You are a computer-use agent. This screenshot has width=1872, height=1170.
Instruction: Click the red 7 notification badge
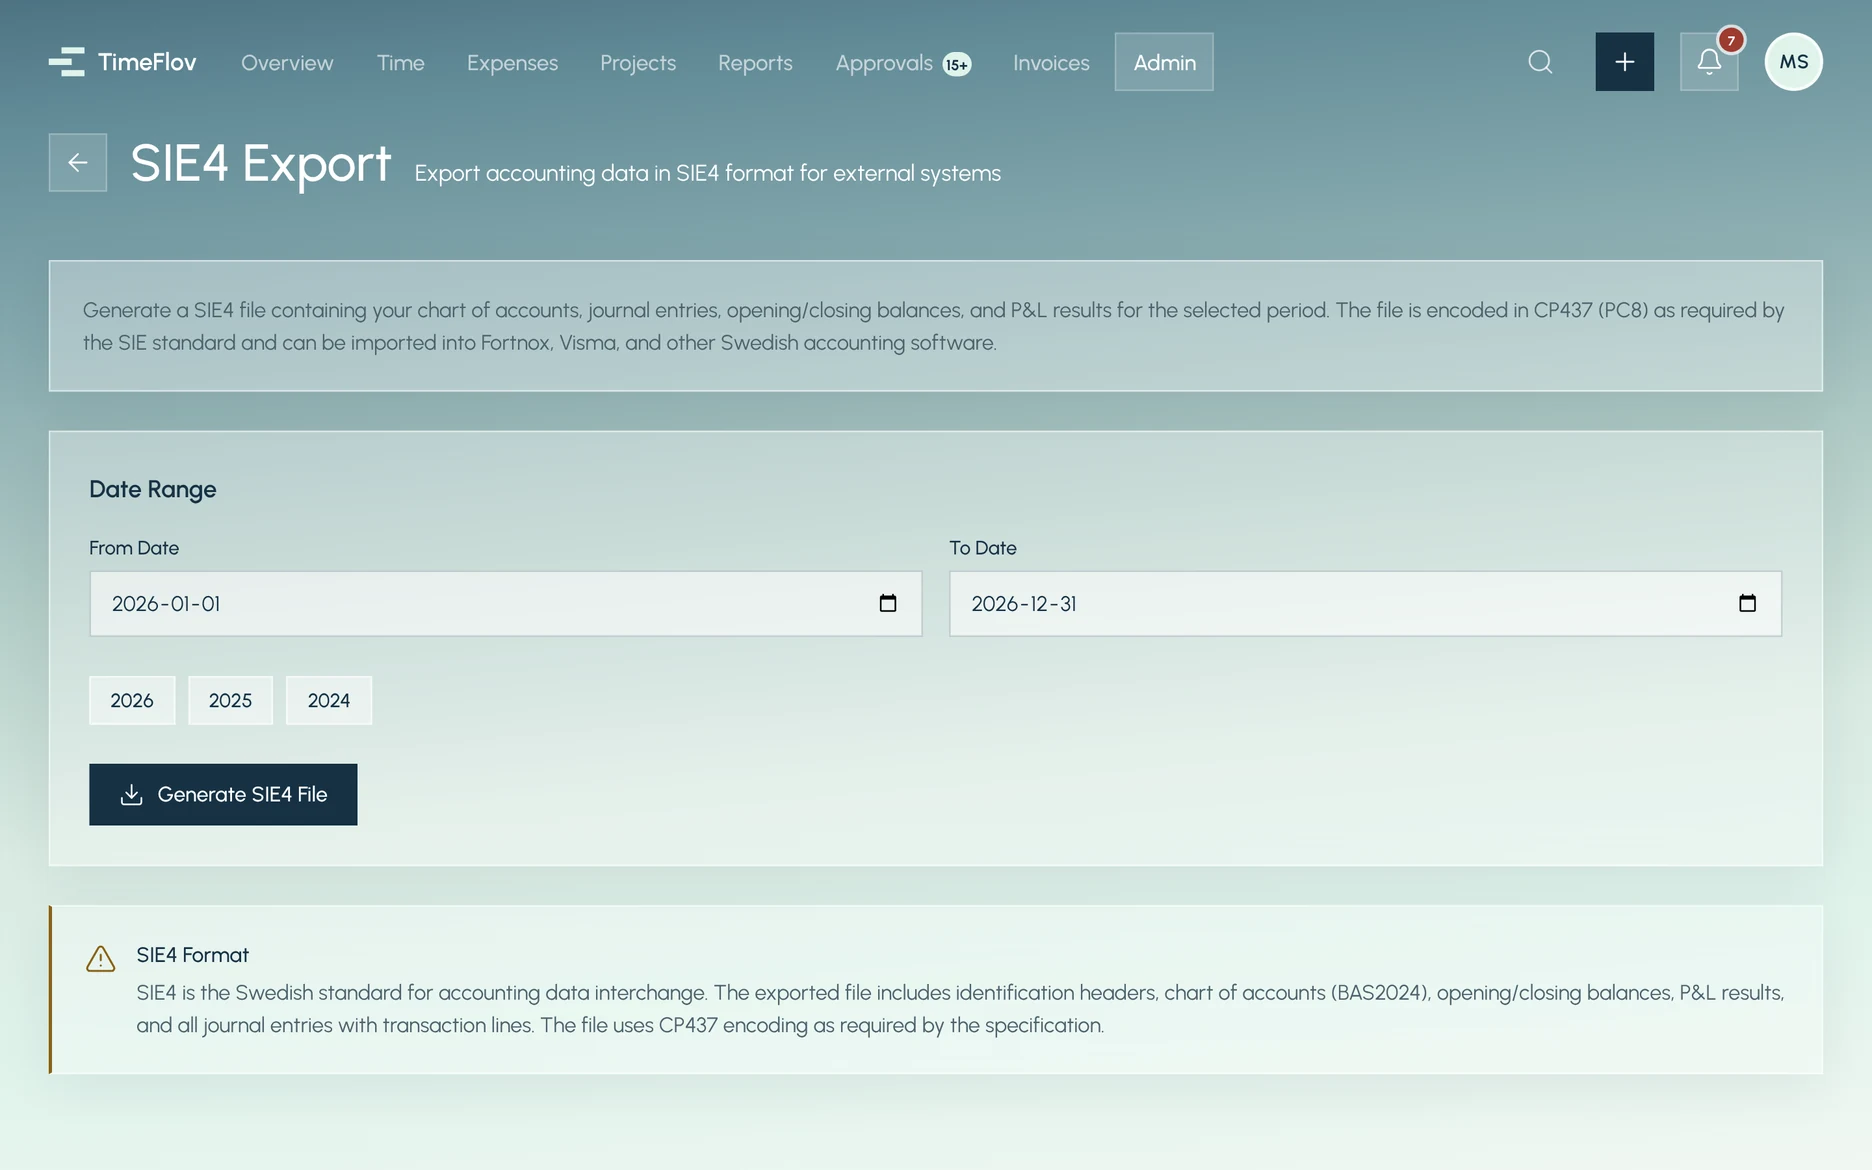click(x=1731, y=40)
